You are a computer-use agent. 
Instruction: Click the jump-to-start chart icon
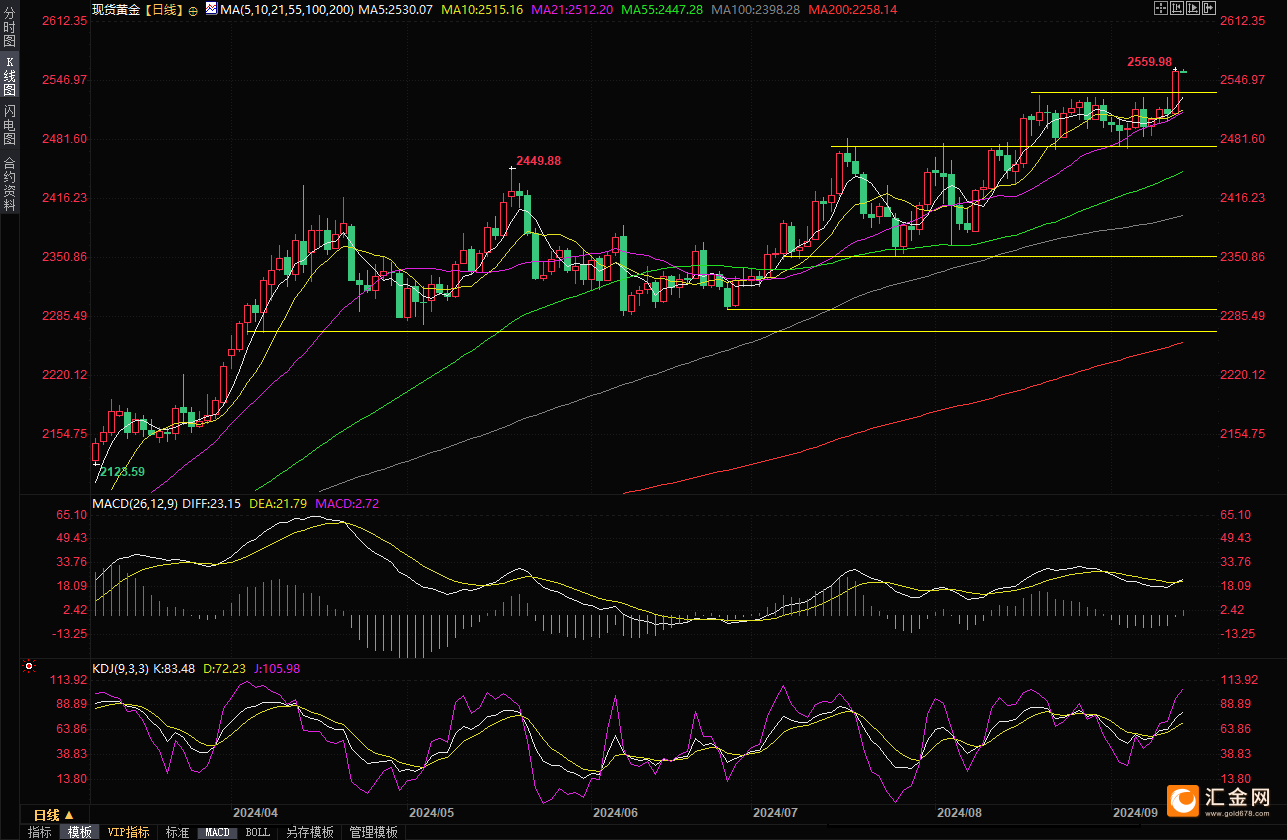[x=1177, y=8]
